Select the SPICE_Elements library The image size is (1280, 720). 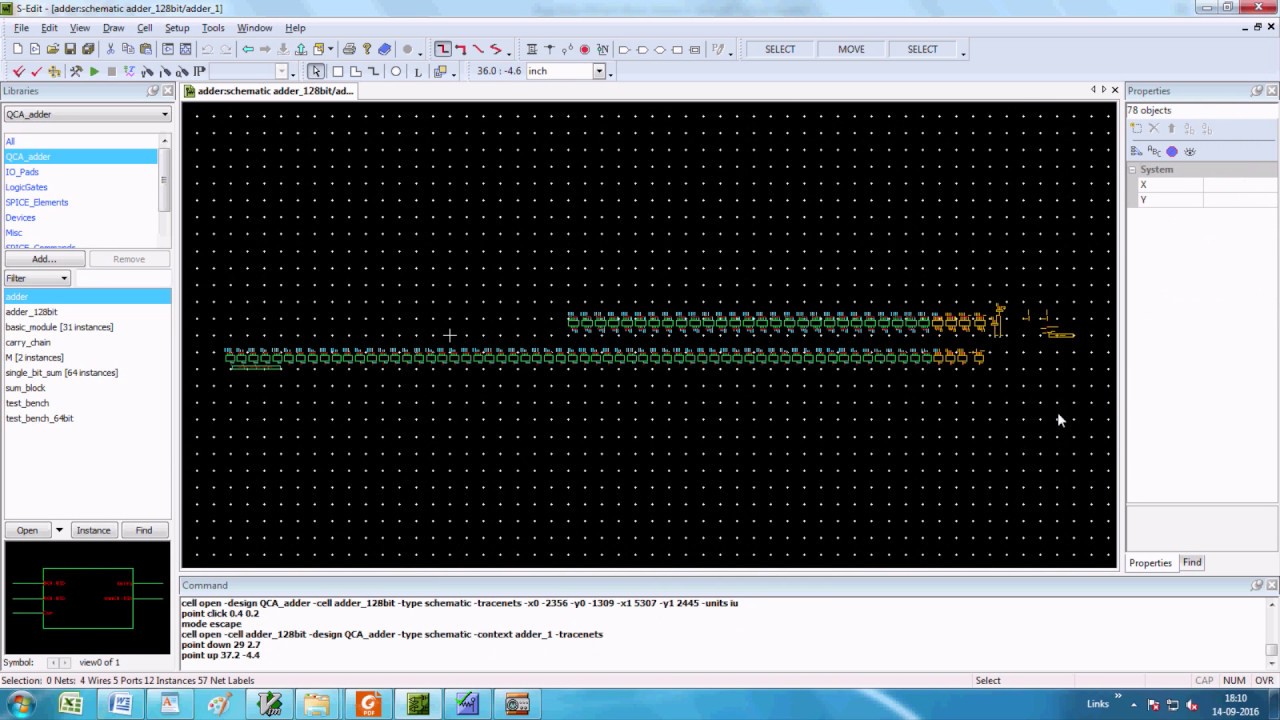tap(37, 202)
